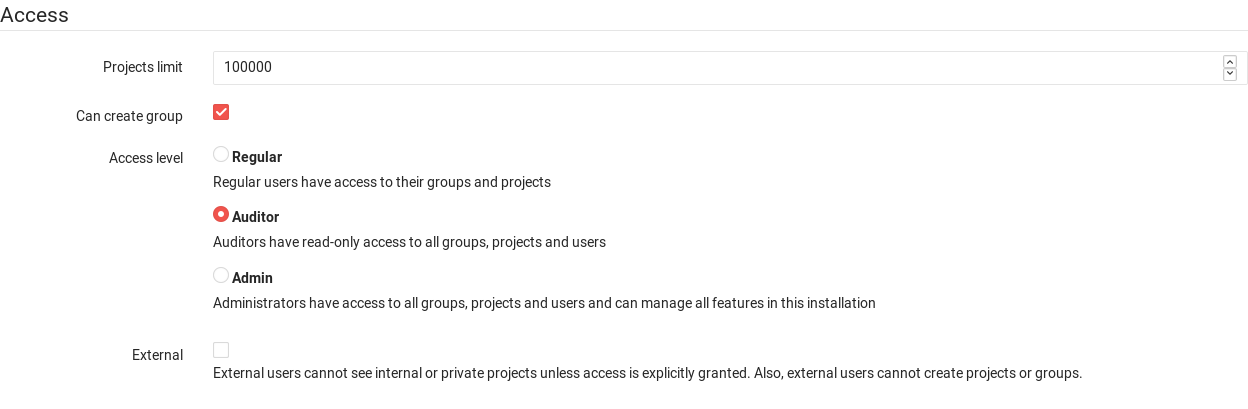The image size is (1248, 409).
Task: Click the Projects limit field label
Action: [x=143, y=67]
